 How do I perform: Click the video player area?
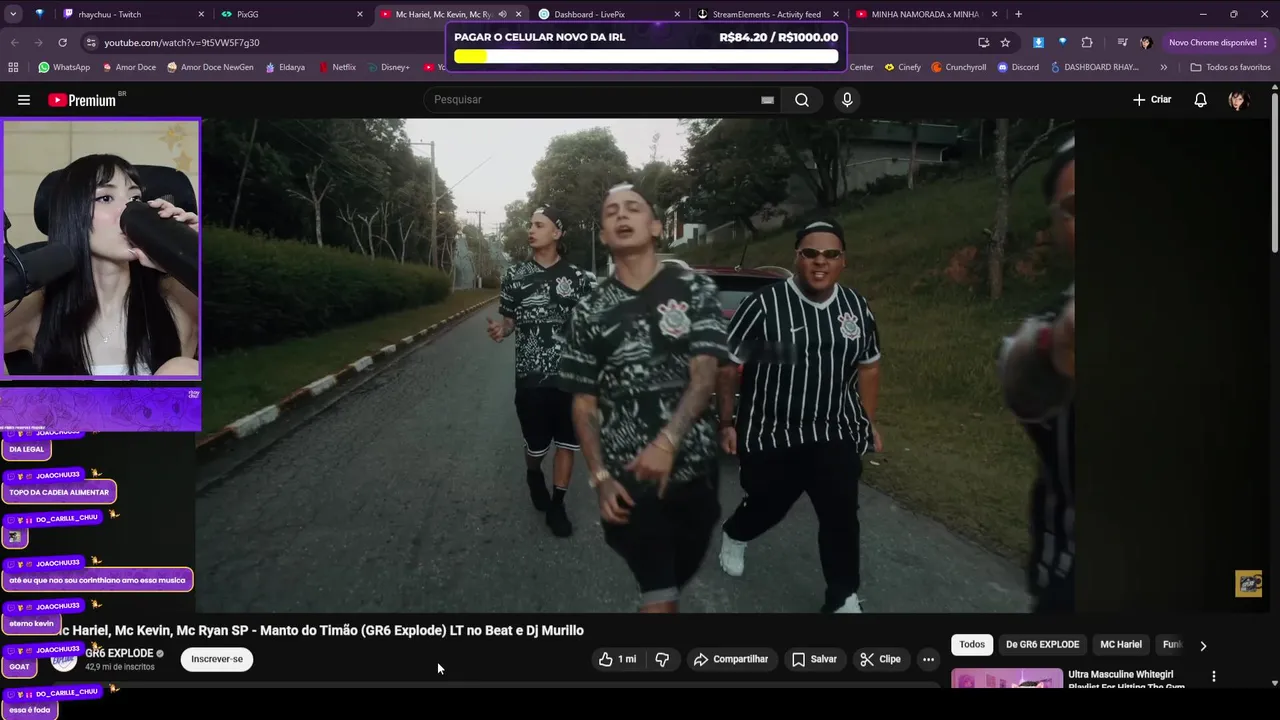[x=635, y=365]
